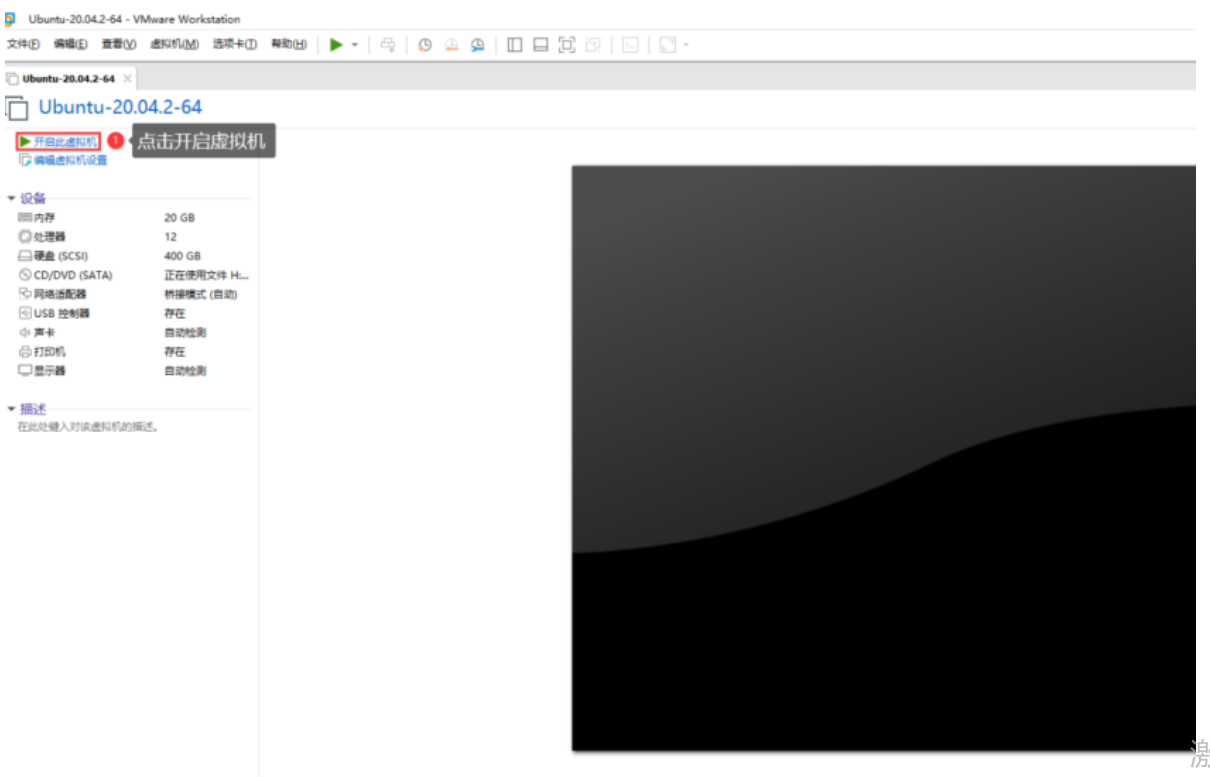Click the 存在 value beside USB 控制器

coord(174,313)
